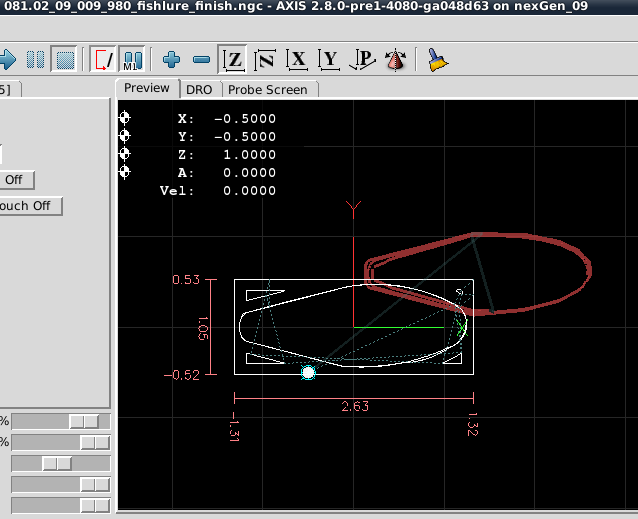Zoom in with the plus icon
This screenshot has width=638, height=519.
tap(171, 60)
